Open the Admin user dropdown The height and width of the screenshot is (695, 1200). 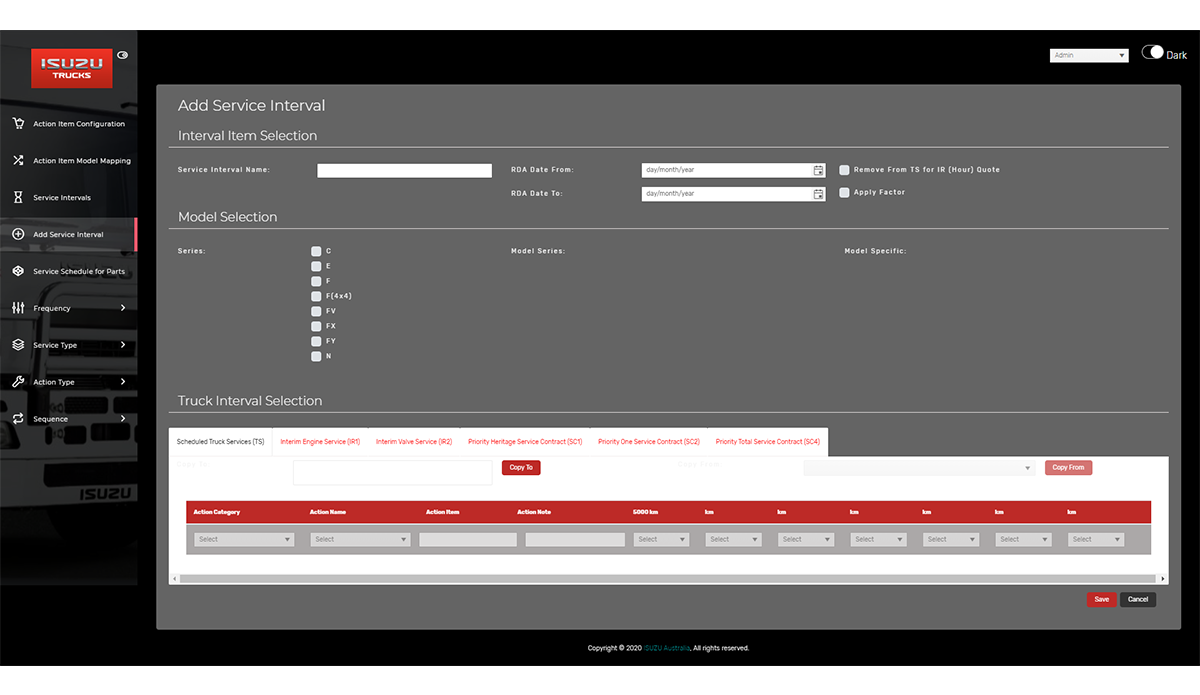(1089, 56)
